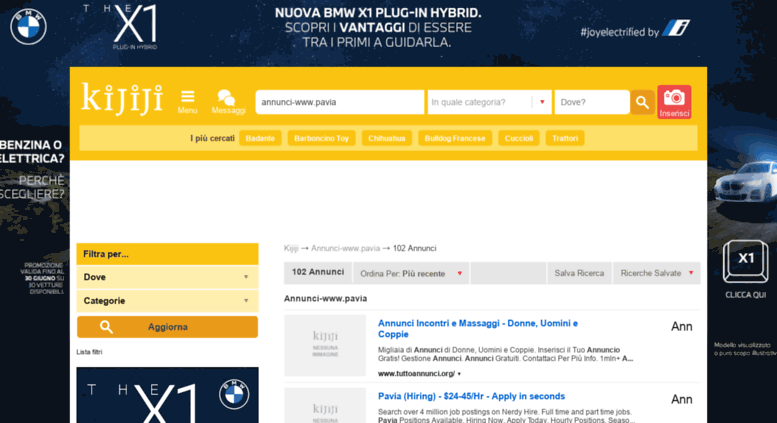
Task: Click the BMW i logo in banner
Action: pos(676,28)
